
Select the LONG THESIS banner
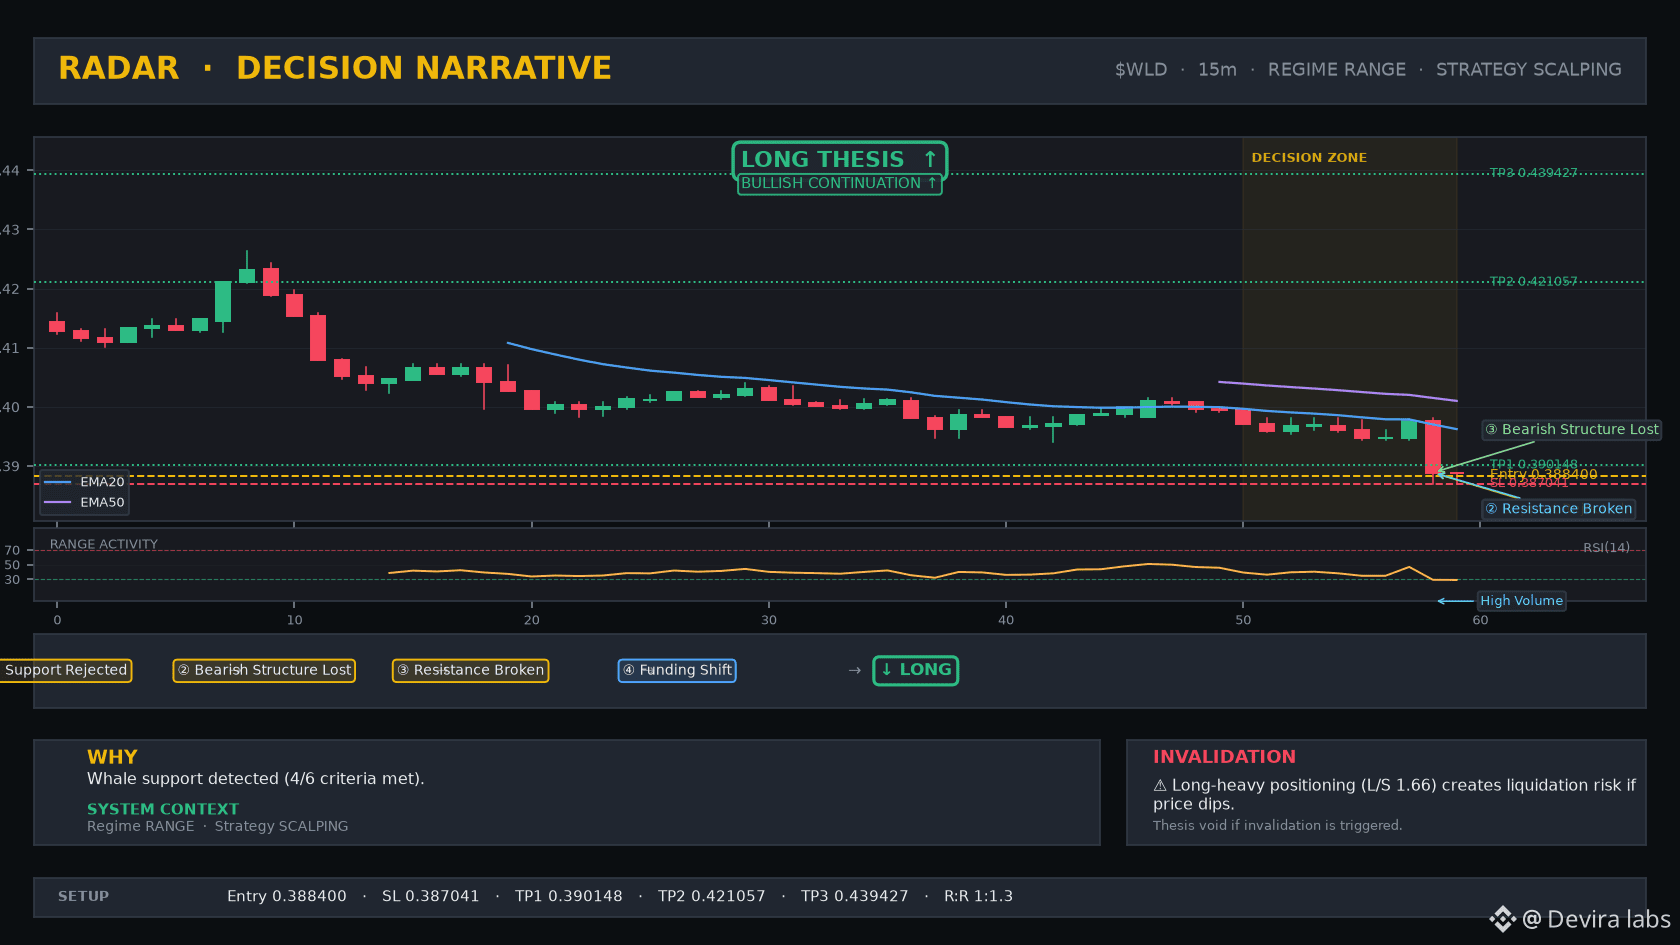point(839,159)
